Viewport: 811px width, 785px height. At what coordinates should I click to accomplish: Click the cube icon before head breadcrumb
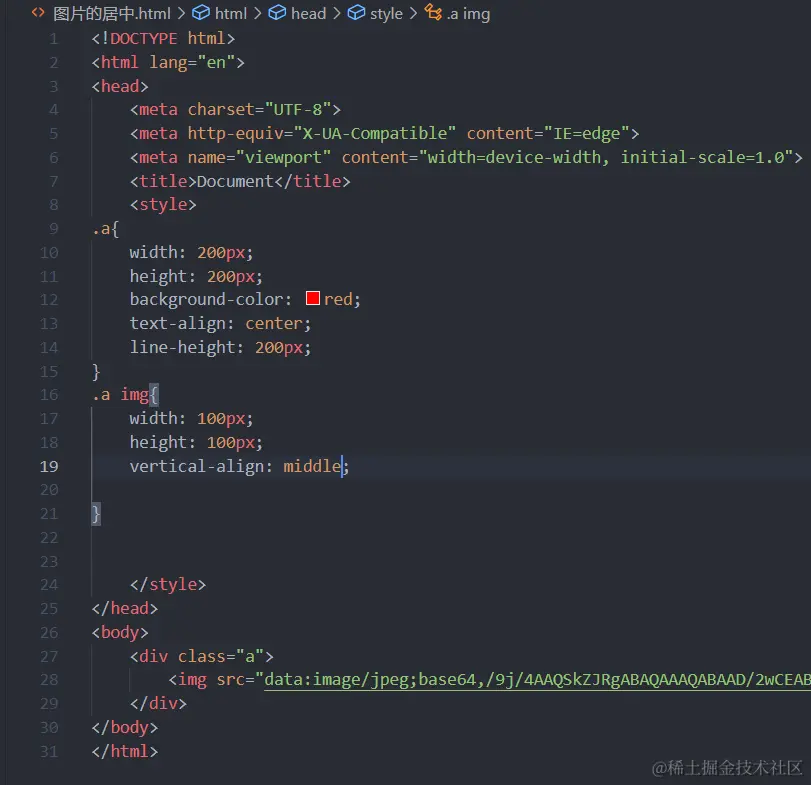click(x=277, y=13)
